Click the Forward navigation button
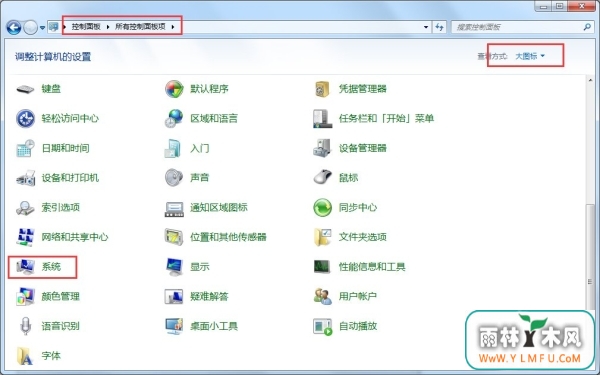 [31, 28]
